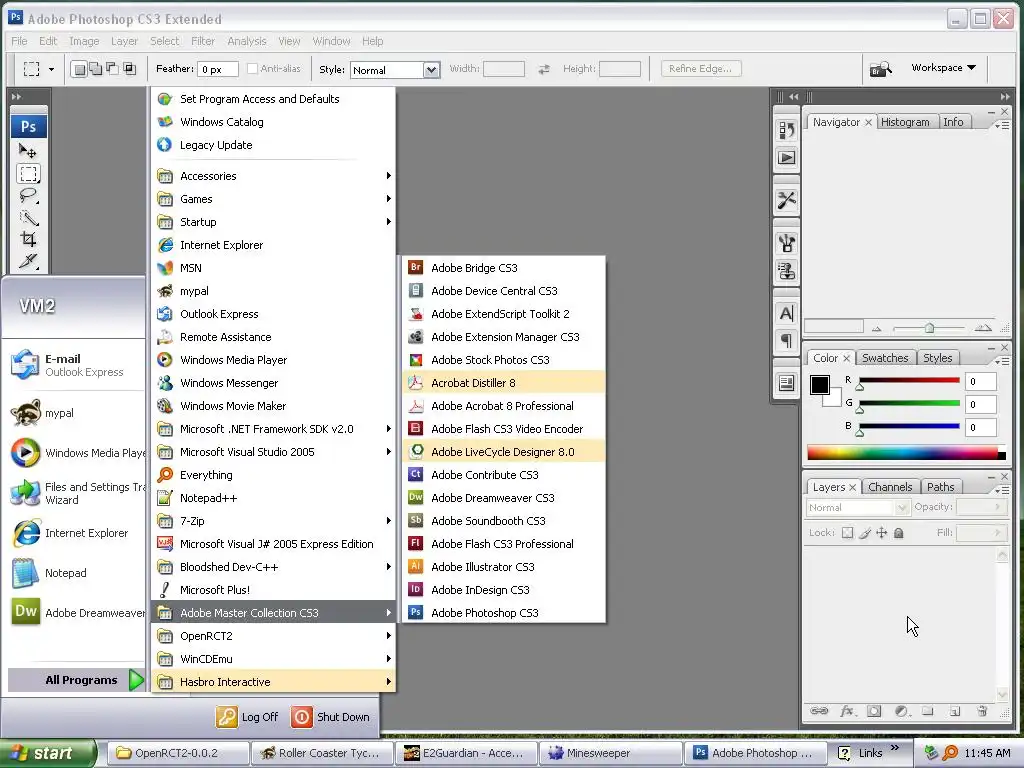Click the red R color slider
The width and height of the screenshot is (1024, 768).
[909, 381]
